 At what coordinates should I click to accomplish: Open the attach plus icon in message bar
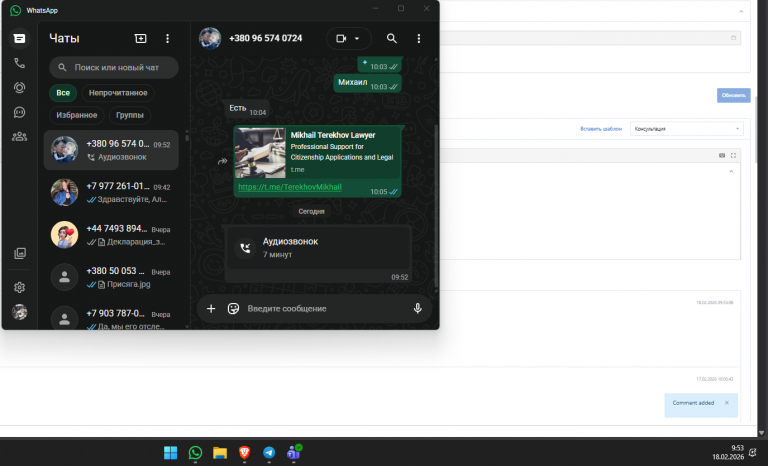click(211, 308)
